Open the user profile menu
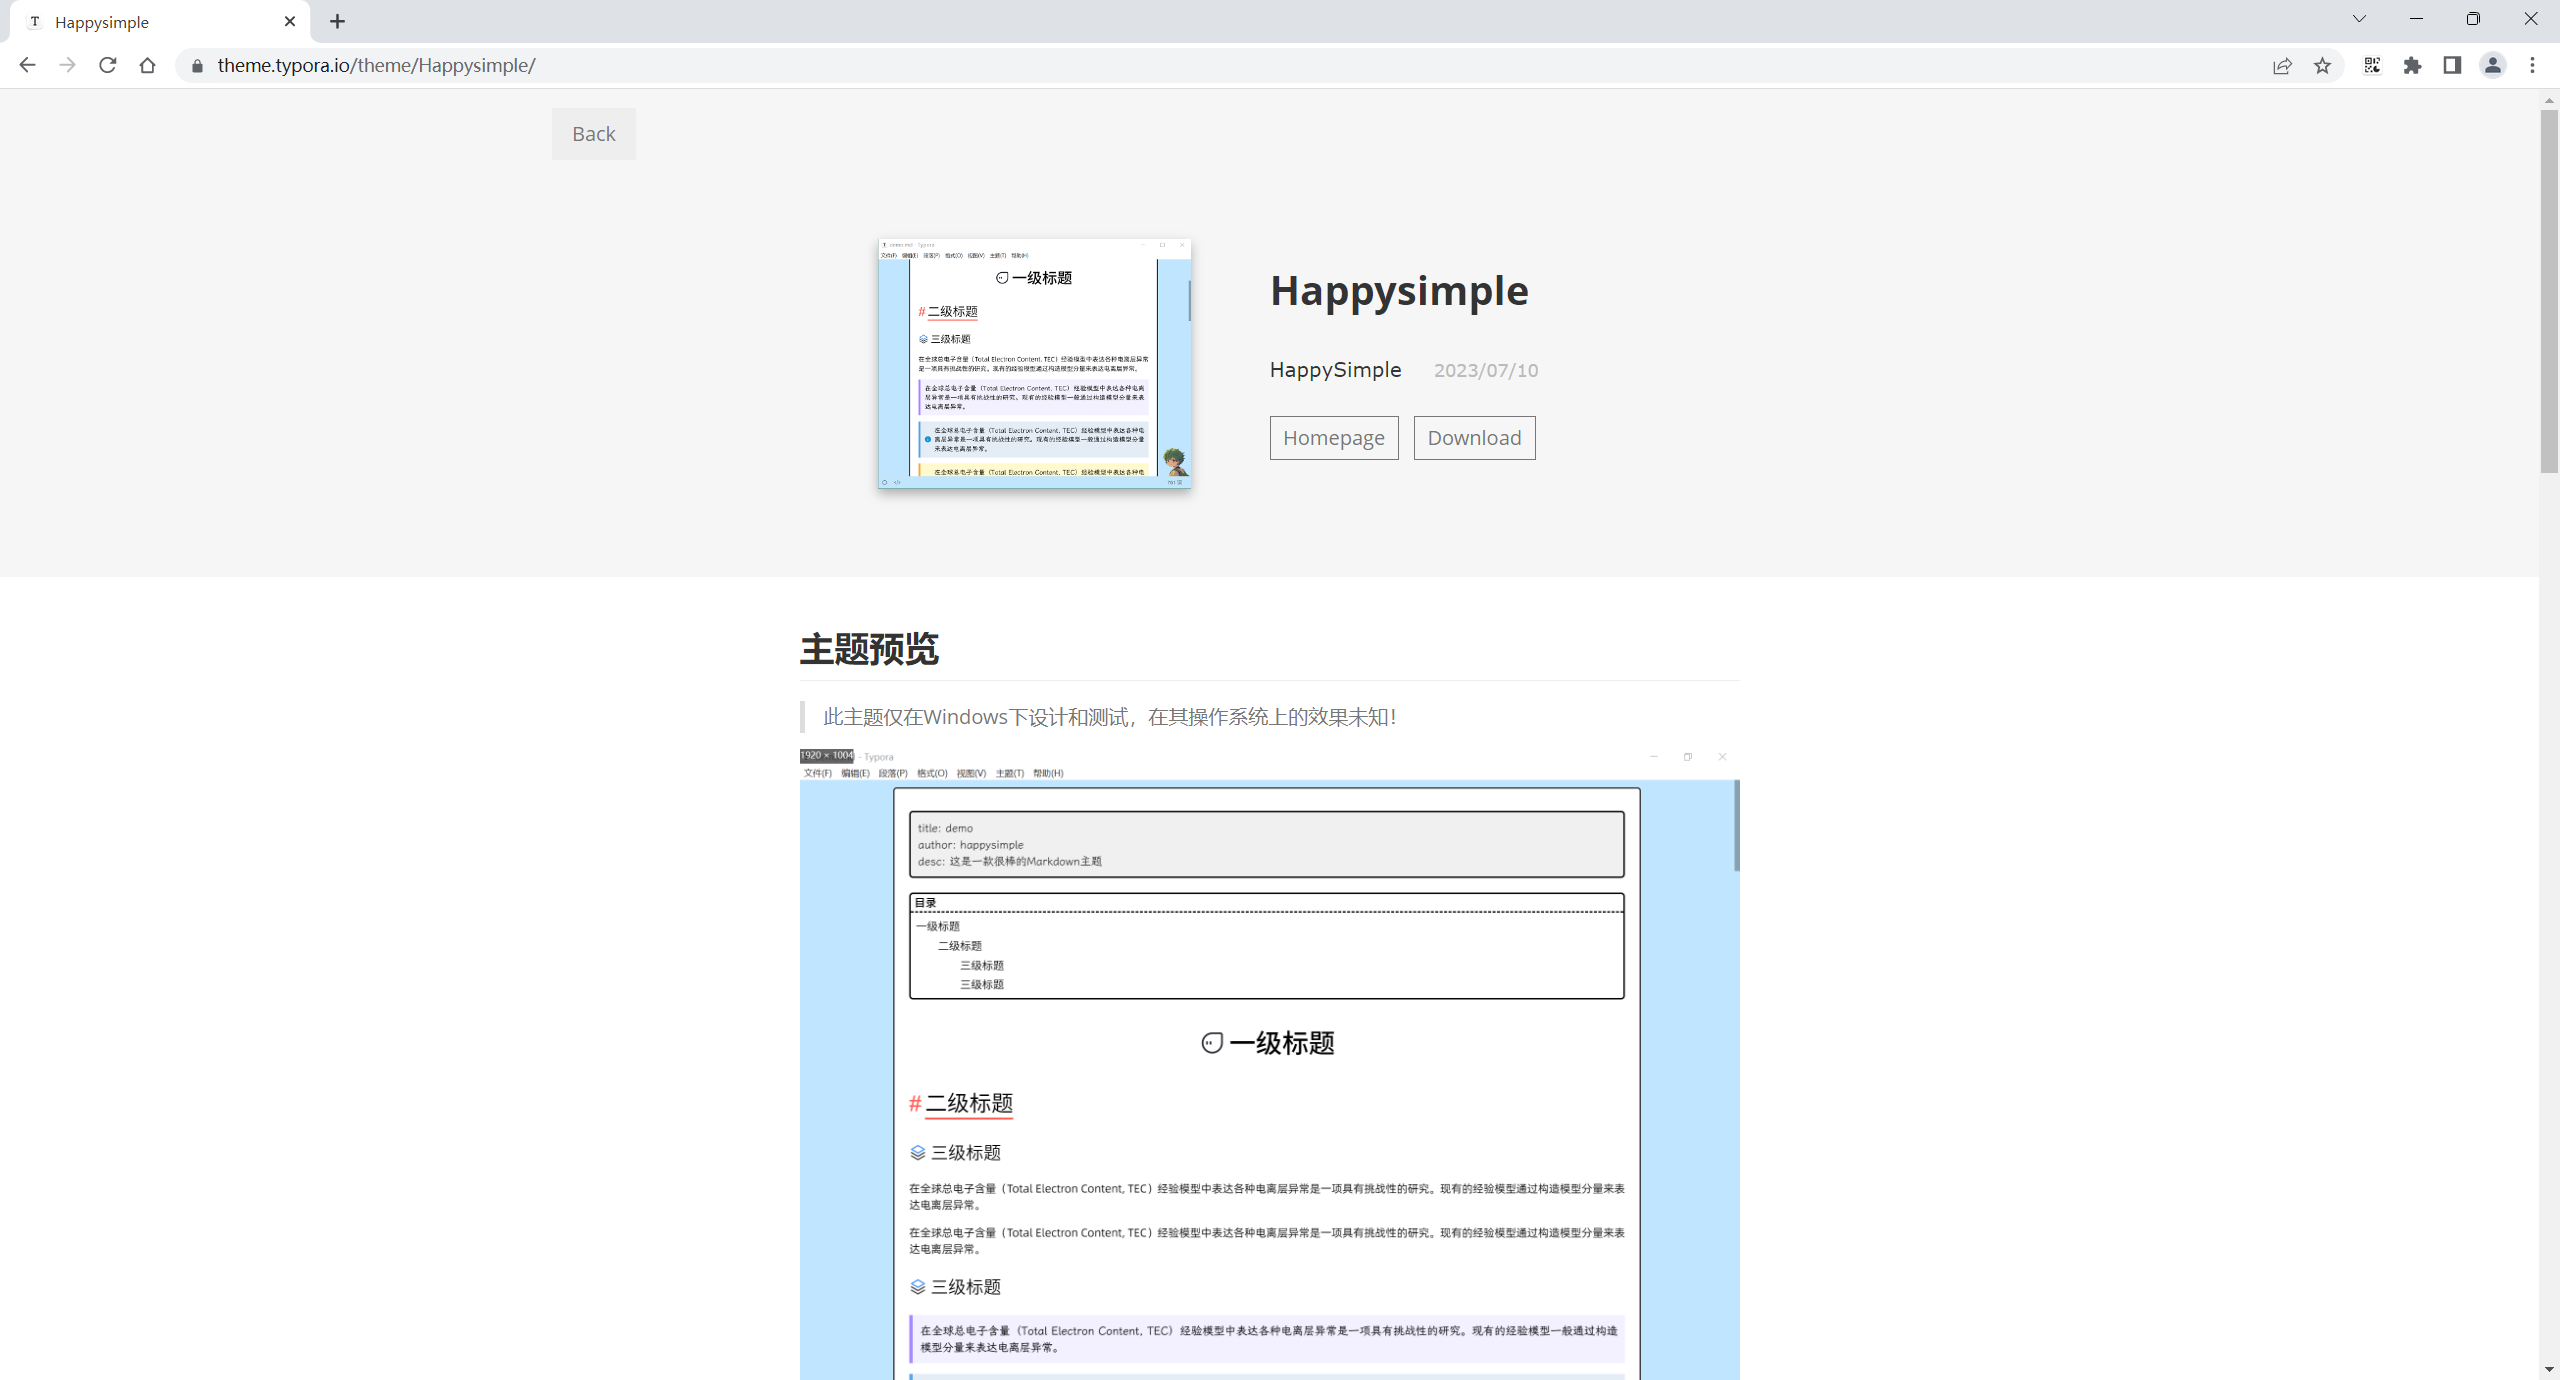 (2492, 65)
